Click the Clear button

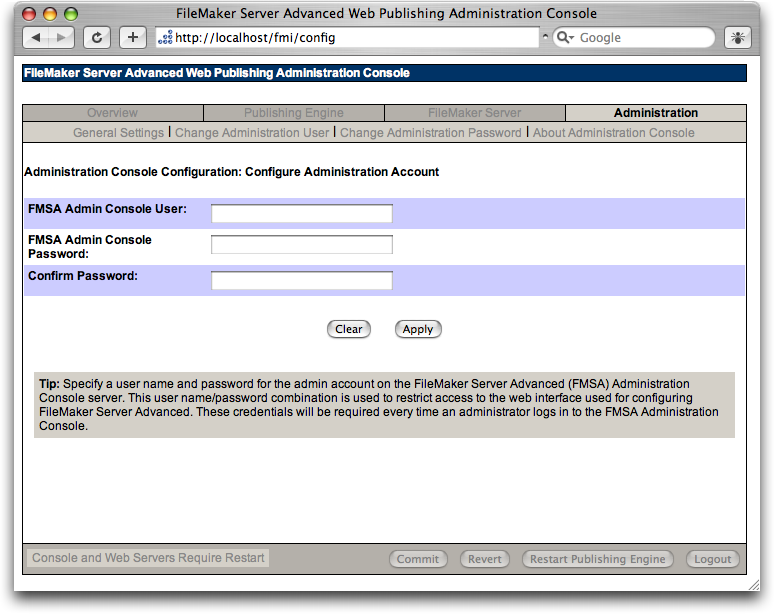pyautogui.click(x=348, y=329)
